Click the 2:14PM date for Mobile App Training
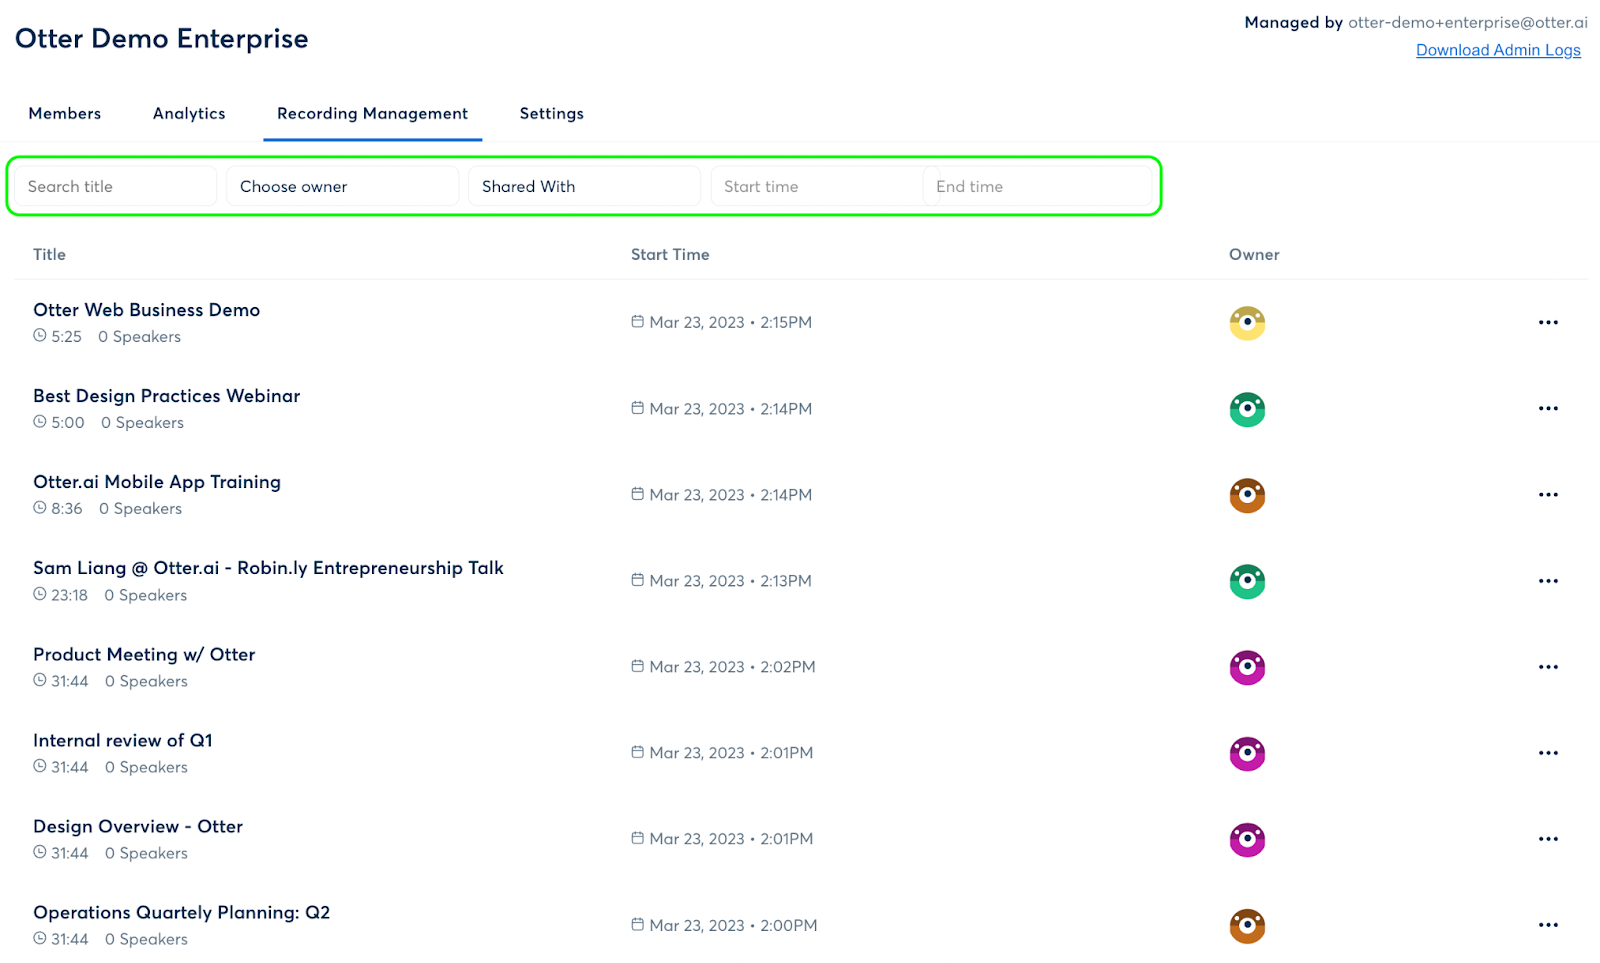This screenshot has width=1600, height=963. pos(731,495)
